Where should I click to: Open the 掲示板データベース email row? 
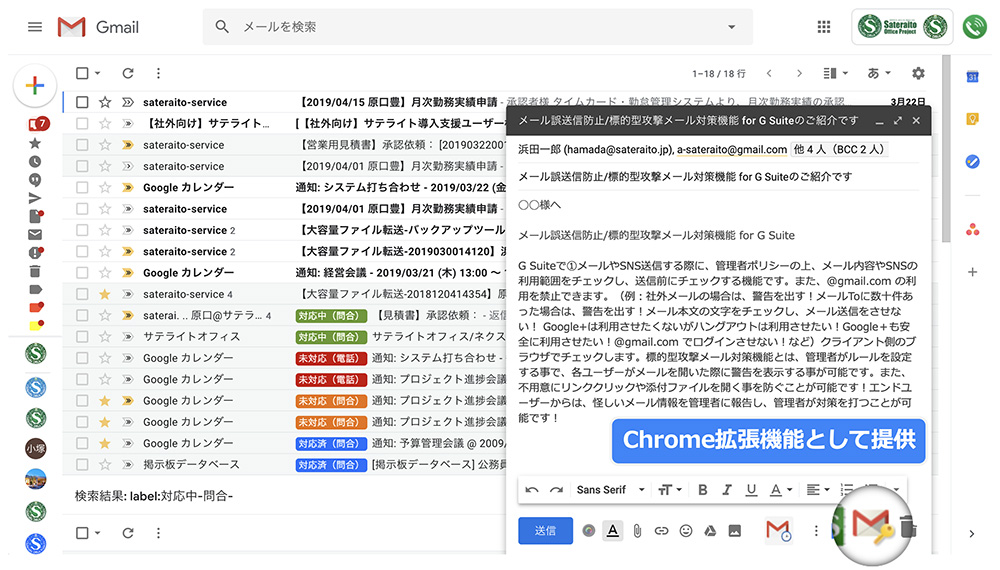(x=284, y=465)
